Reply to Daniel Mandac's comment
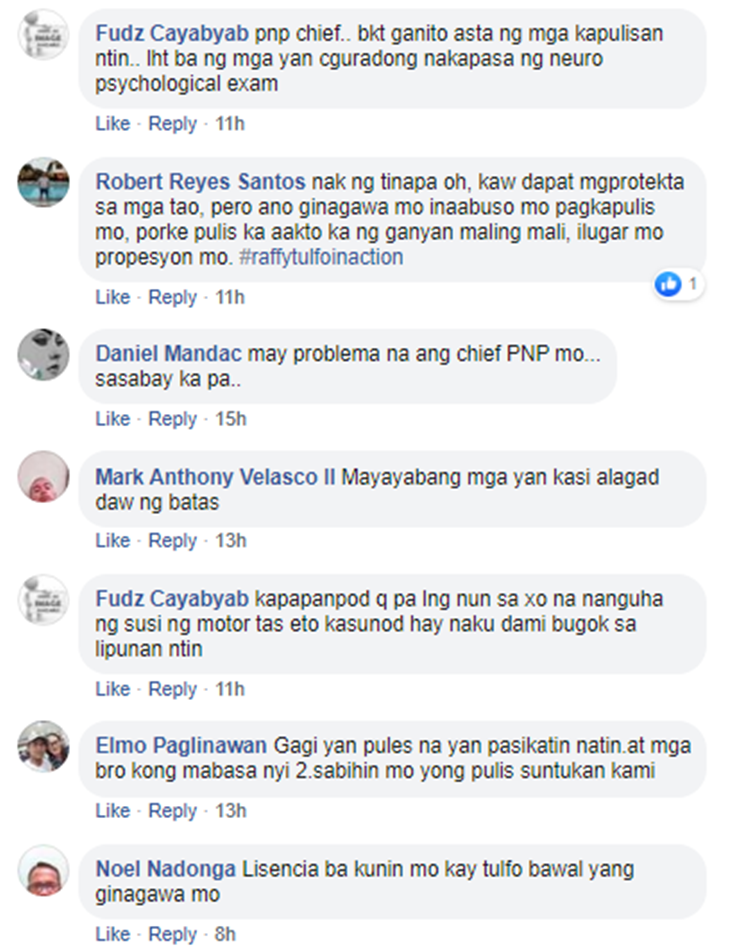 [x=172, y=418]
